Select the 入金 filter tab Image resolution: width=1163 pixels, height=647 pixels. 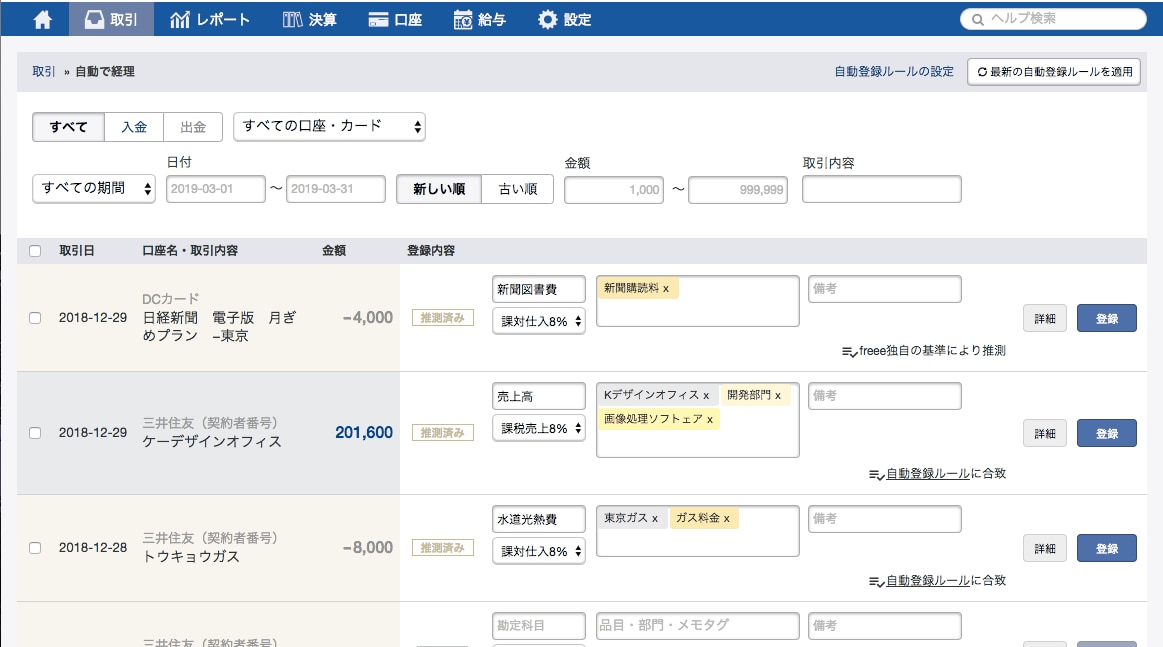click(134, 127)
